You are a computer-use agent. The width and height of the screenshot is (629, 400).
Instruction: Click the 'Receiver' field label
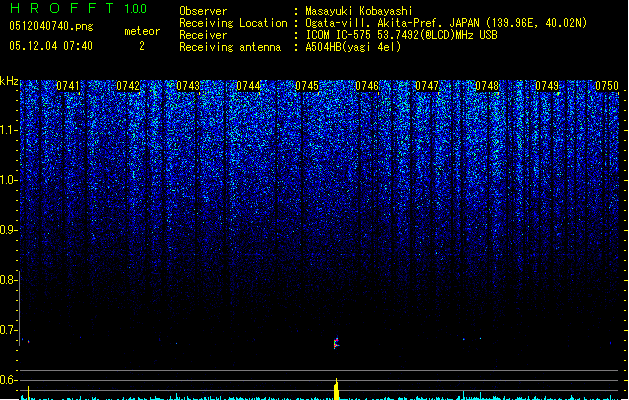[203, 35]
